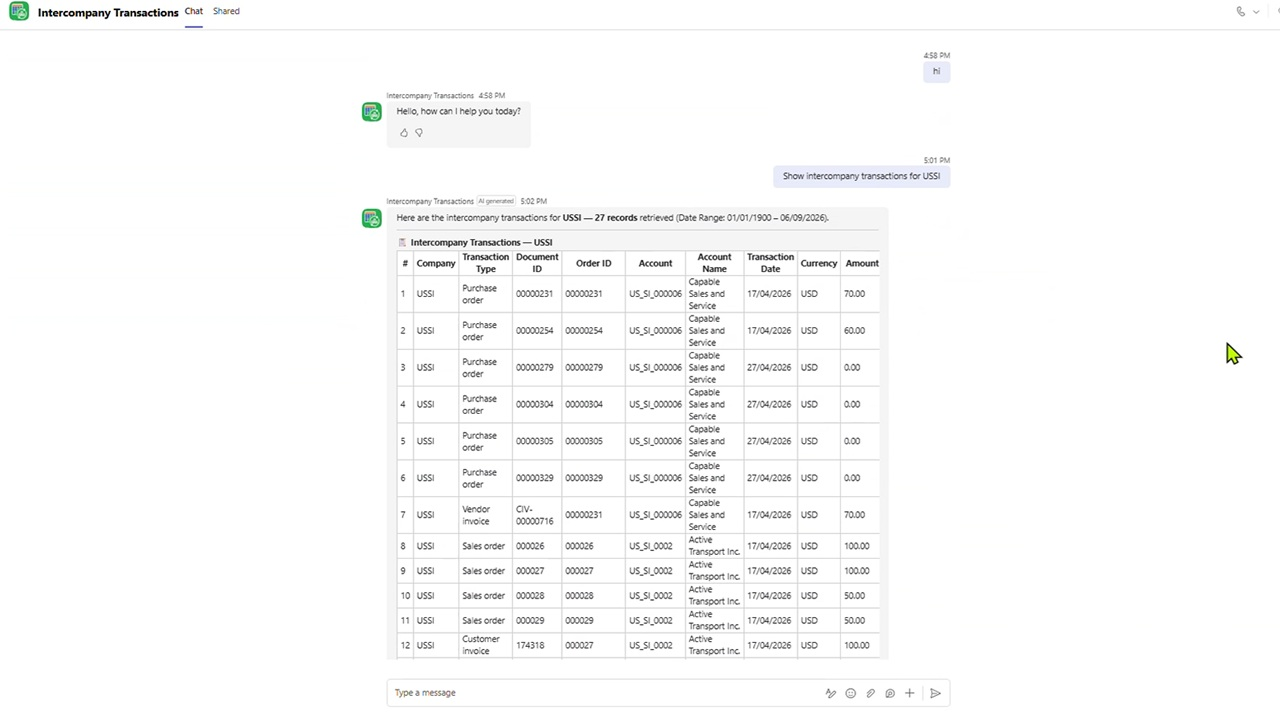Click the 'Transaction Date' column header
The height and width of the screenshot is (720, 1280).
[x=770, y=263]
